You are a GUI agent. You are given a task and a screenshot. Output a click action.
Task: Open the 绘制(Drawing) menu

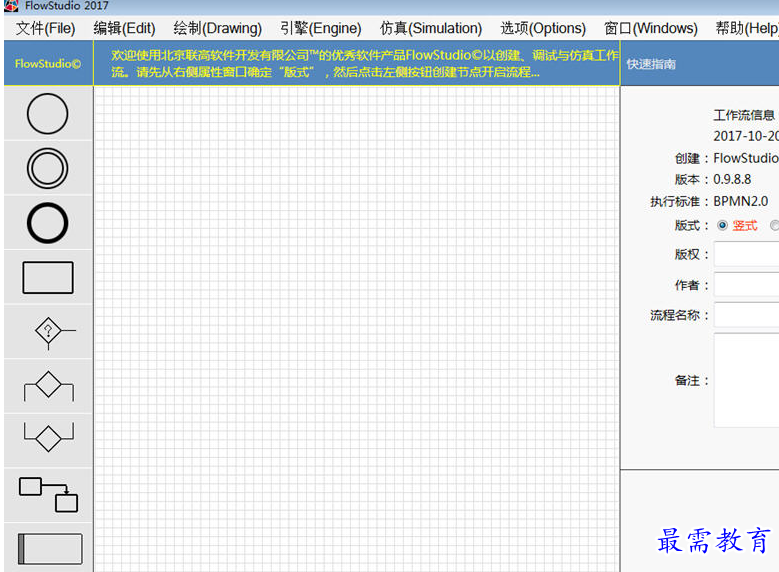click(218, 28)
